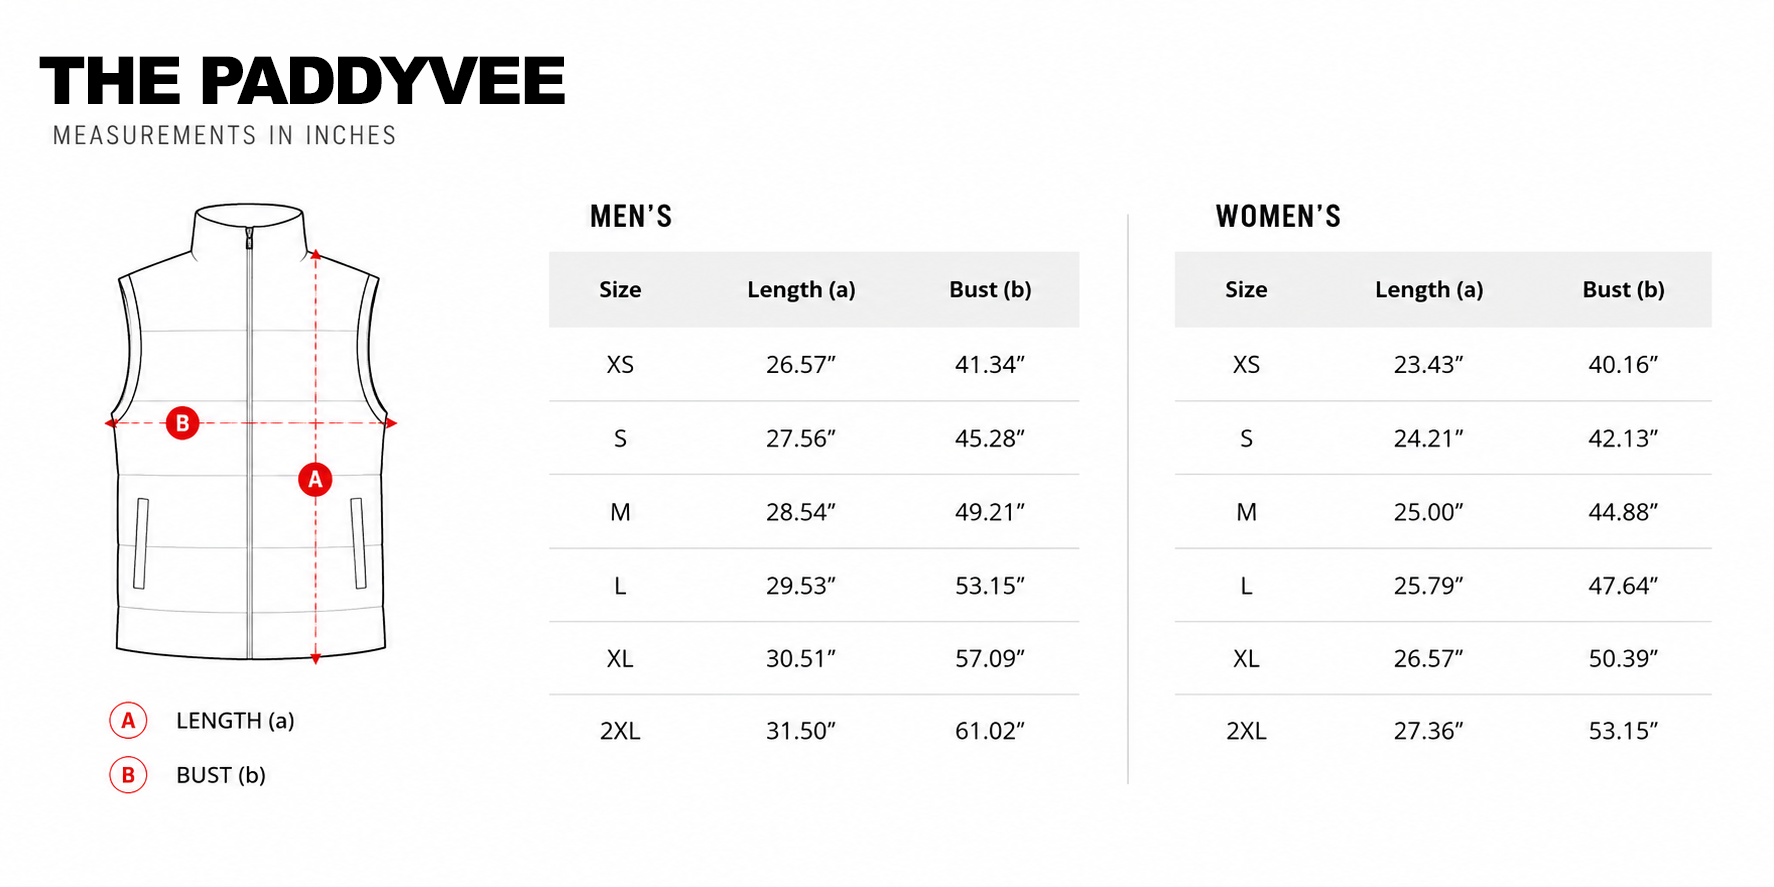
Task: Click the zipper pull on the vest
Action: (249, 239)
